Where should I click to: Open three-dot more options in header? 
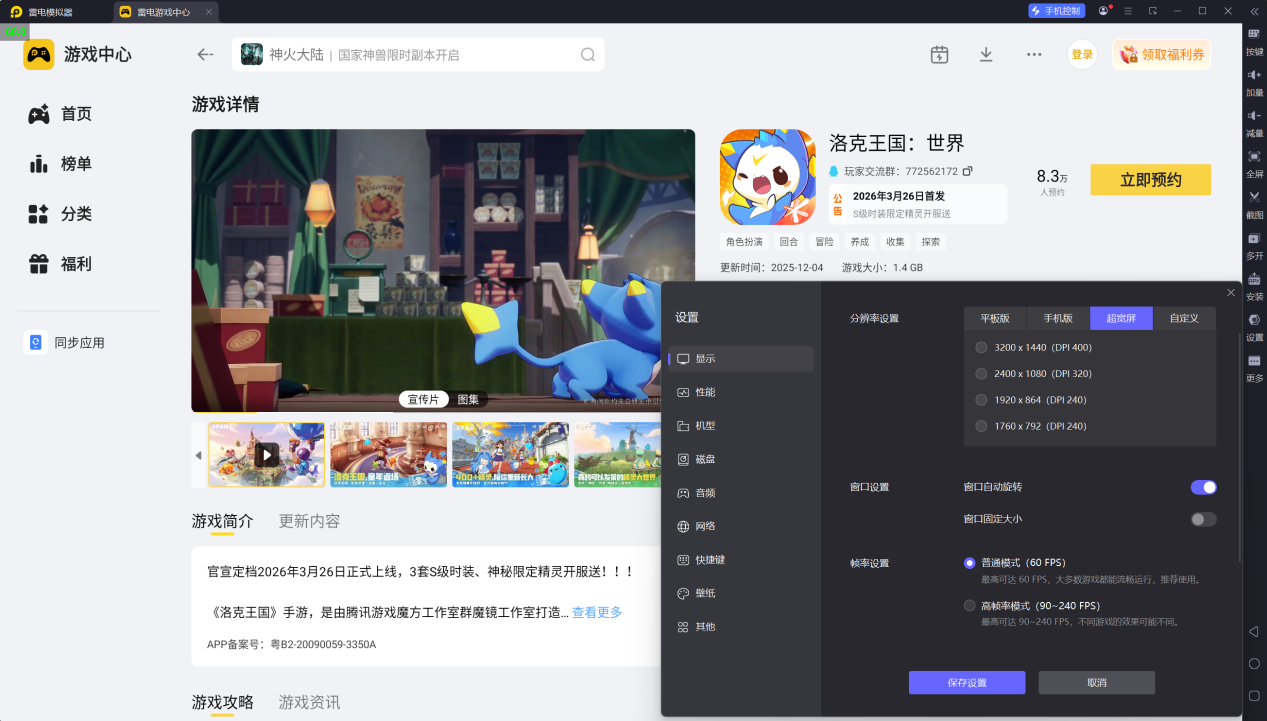(1034, 54)
